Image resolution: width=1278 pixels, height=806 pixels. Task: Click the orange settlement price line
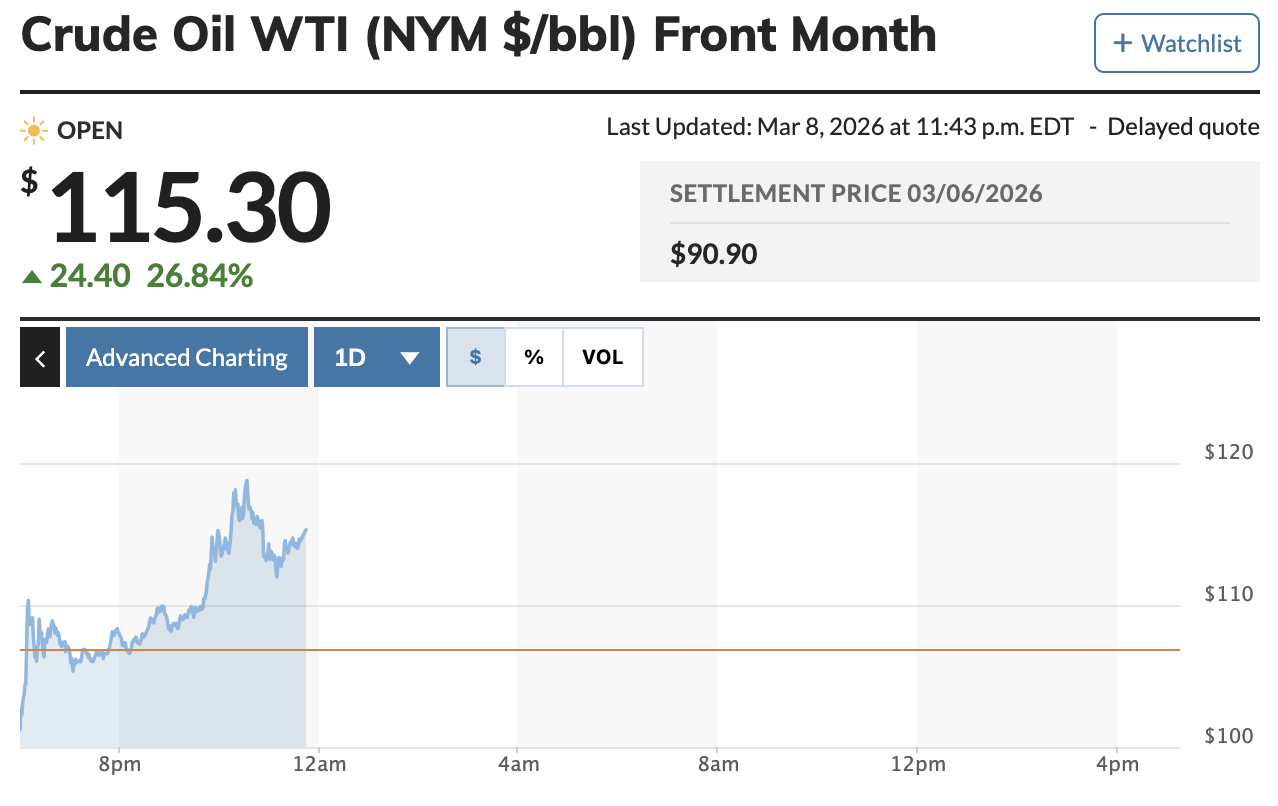pyautogui.click(x=700, y=648)
